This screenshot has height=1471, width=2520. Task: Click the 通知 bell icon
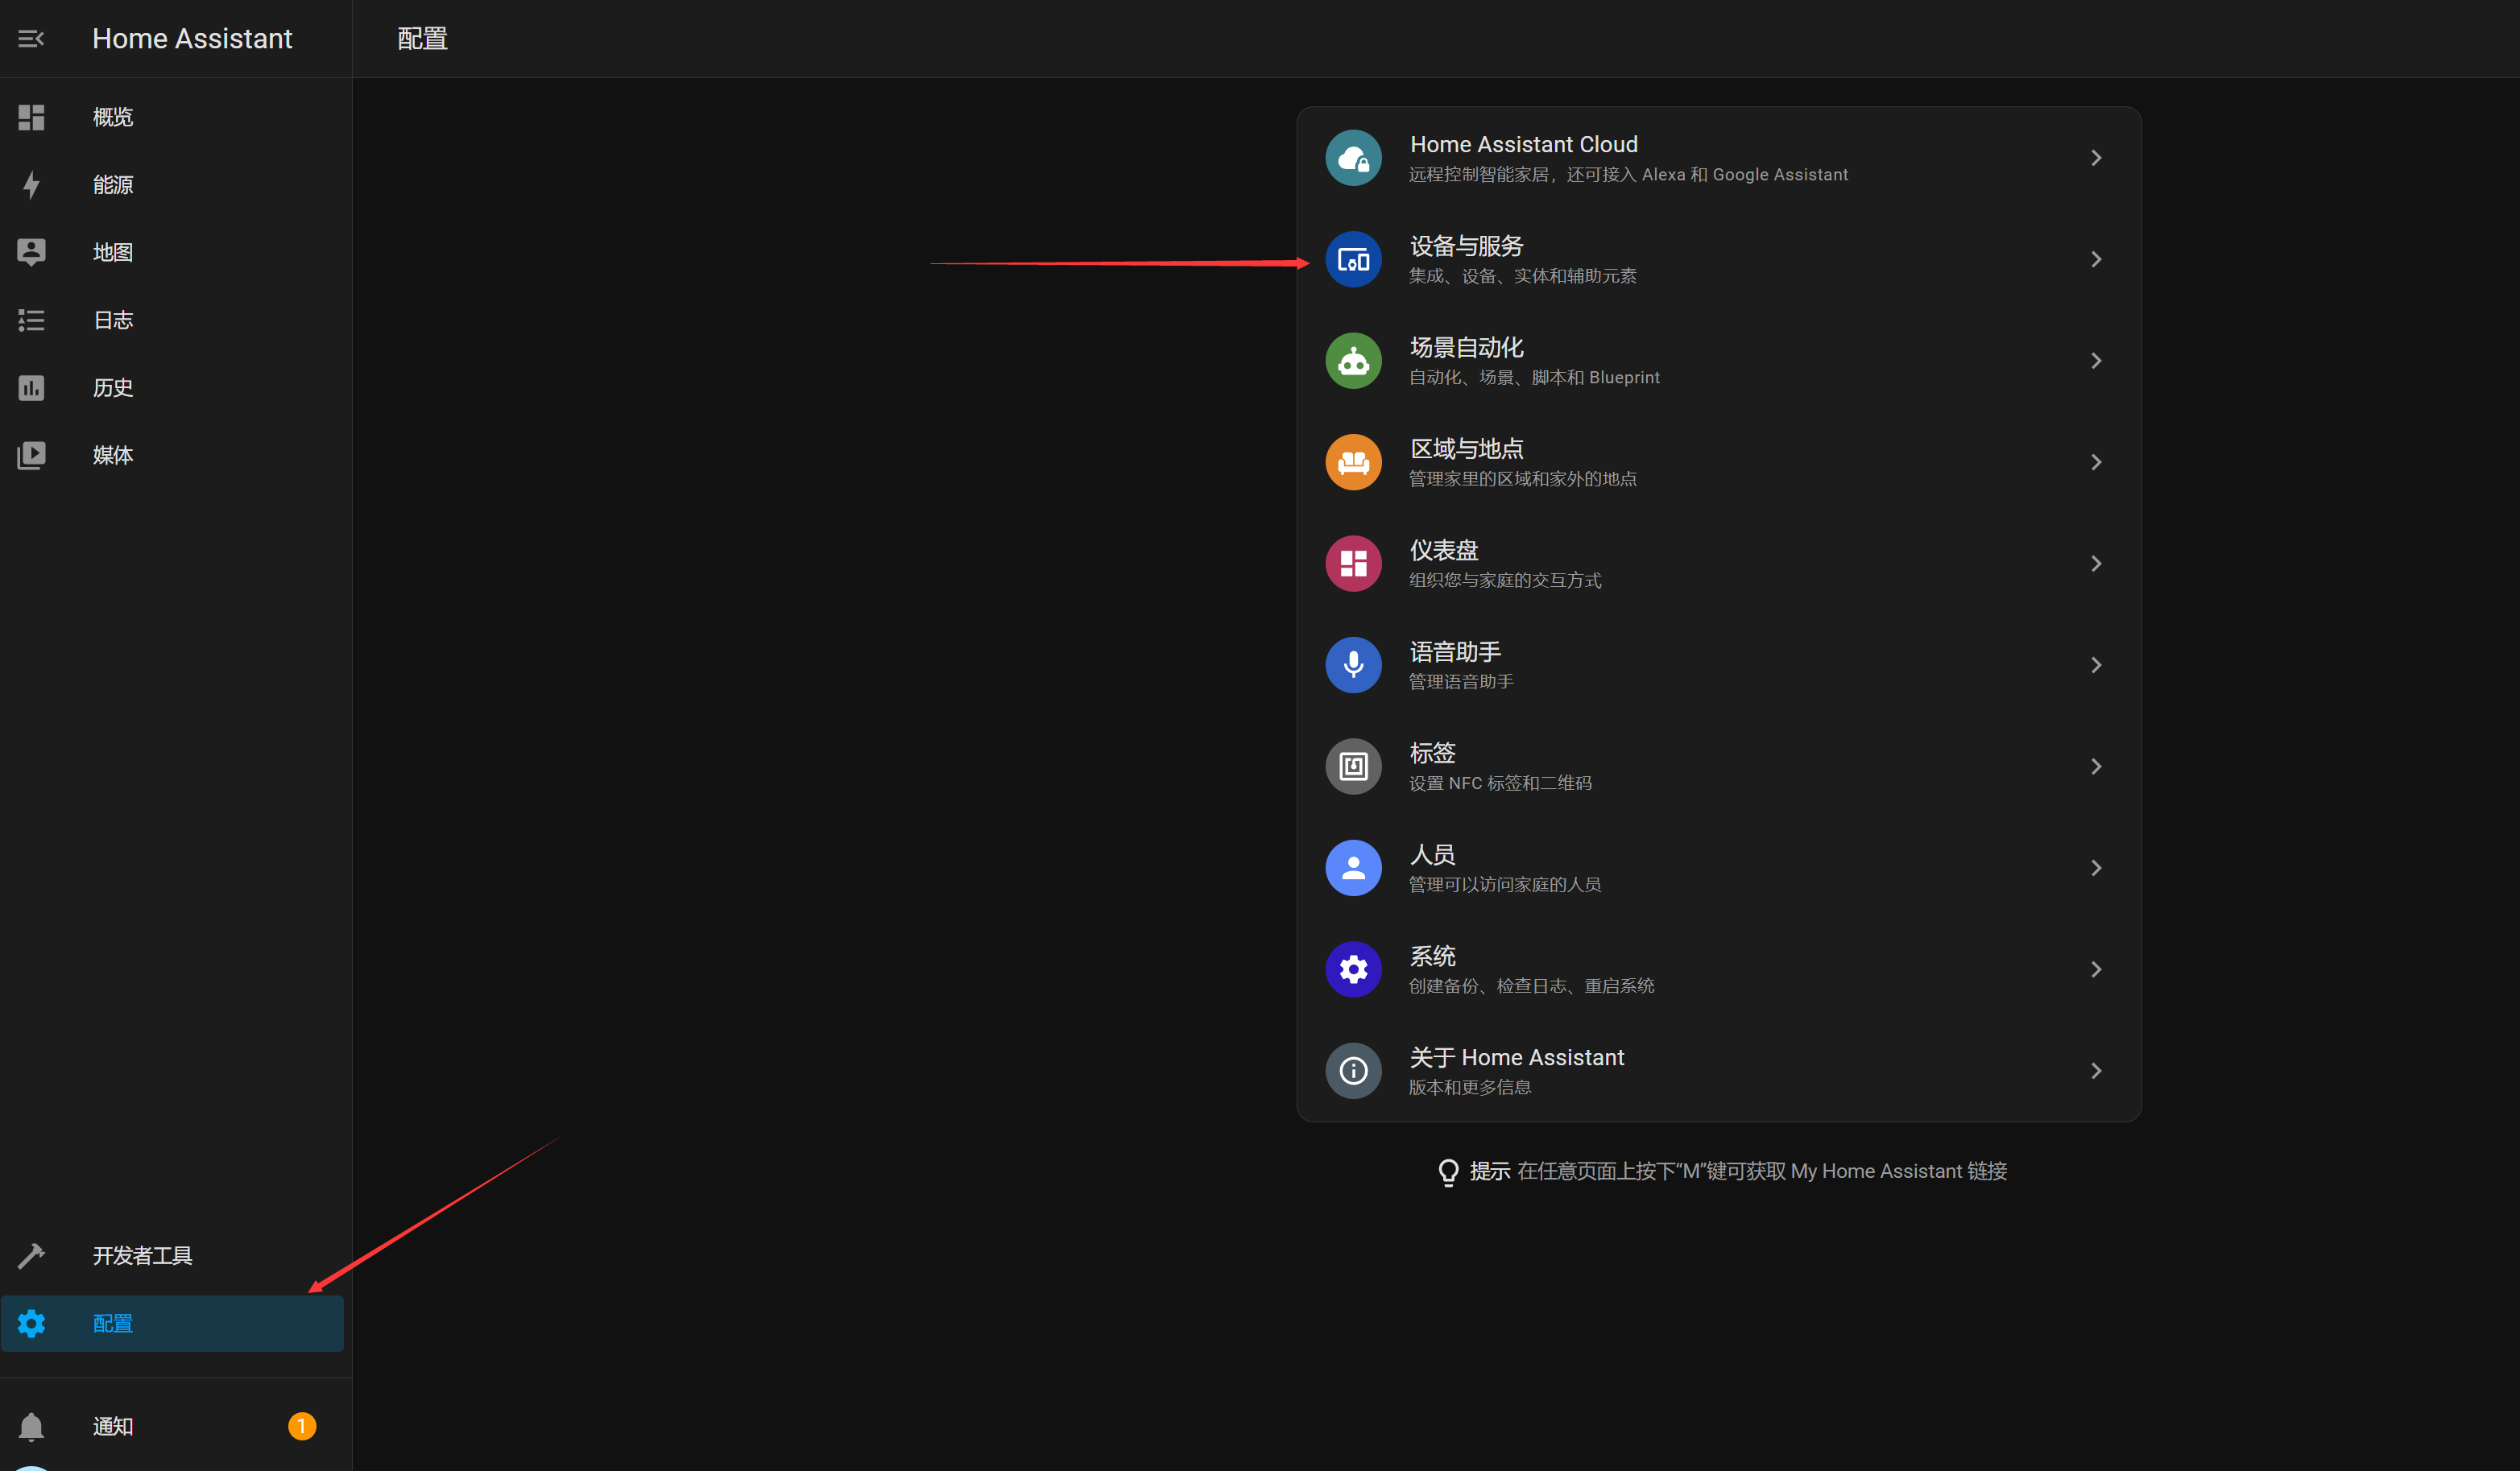[x=31, y=1426]
